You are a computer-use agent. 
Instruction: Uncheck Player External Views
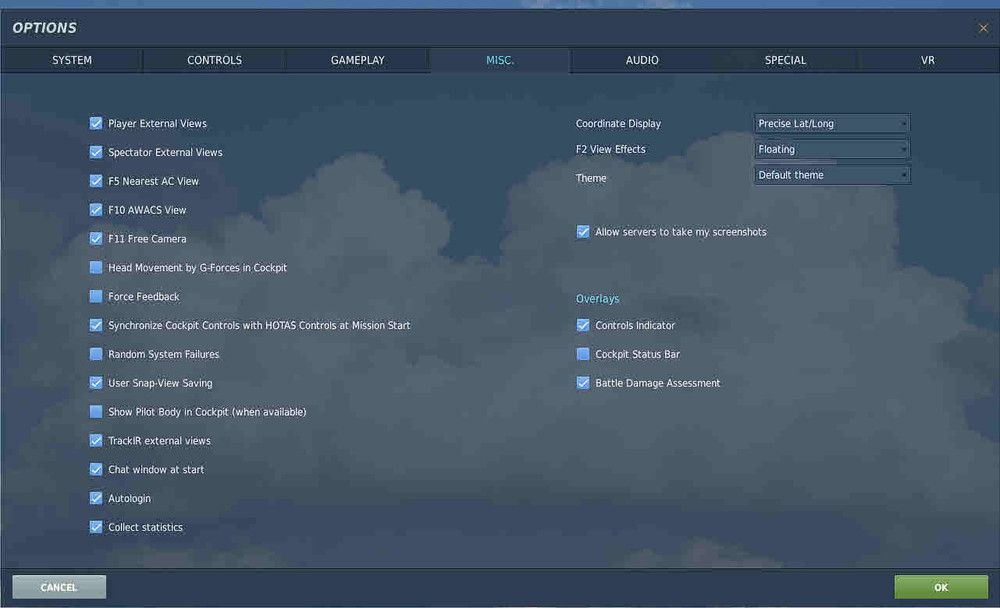(x=96, y=123)
